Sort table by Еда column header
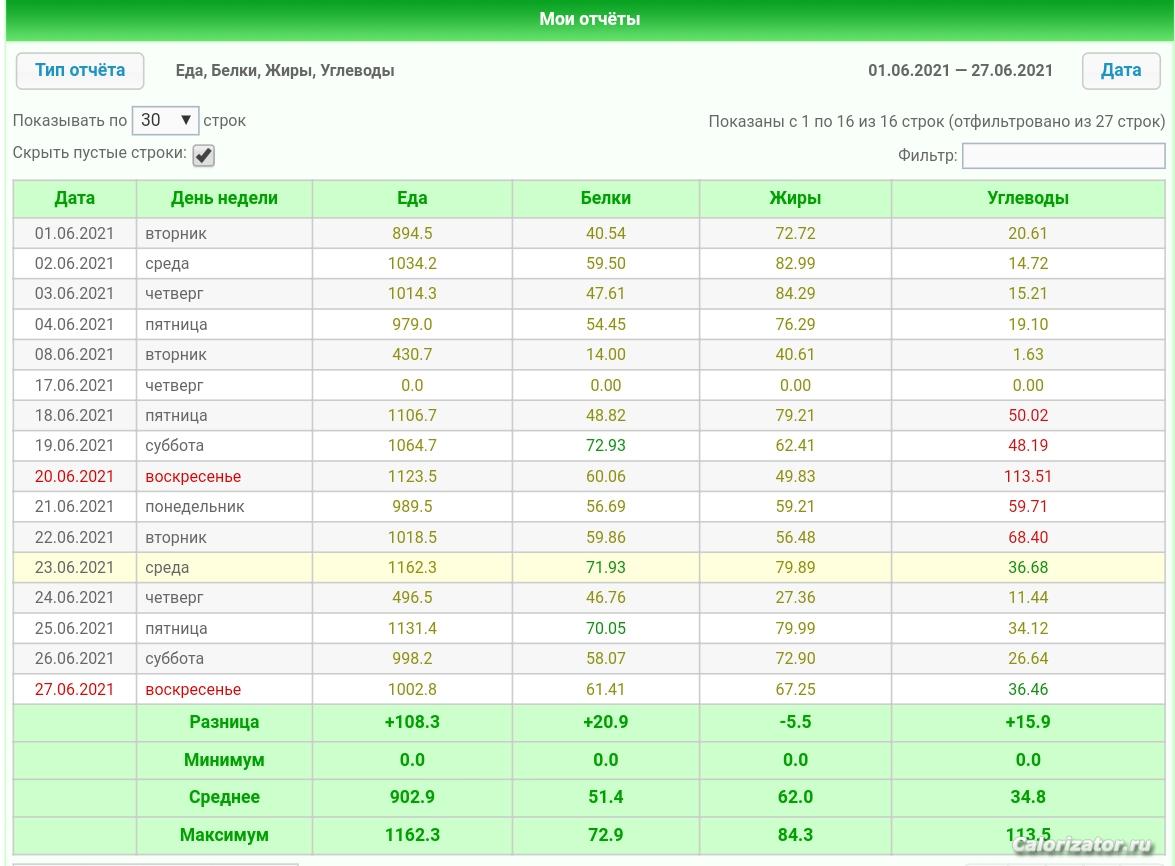The height and width of the screenshot is (866, 1175). click(412, 198)
